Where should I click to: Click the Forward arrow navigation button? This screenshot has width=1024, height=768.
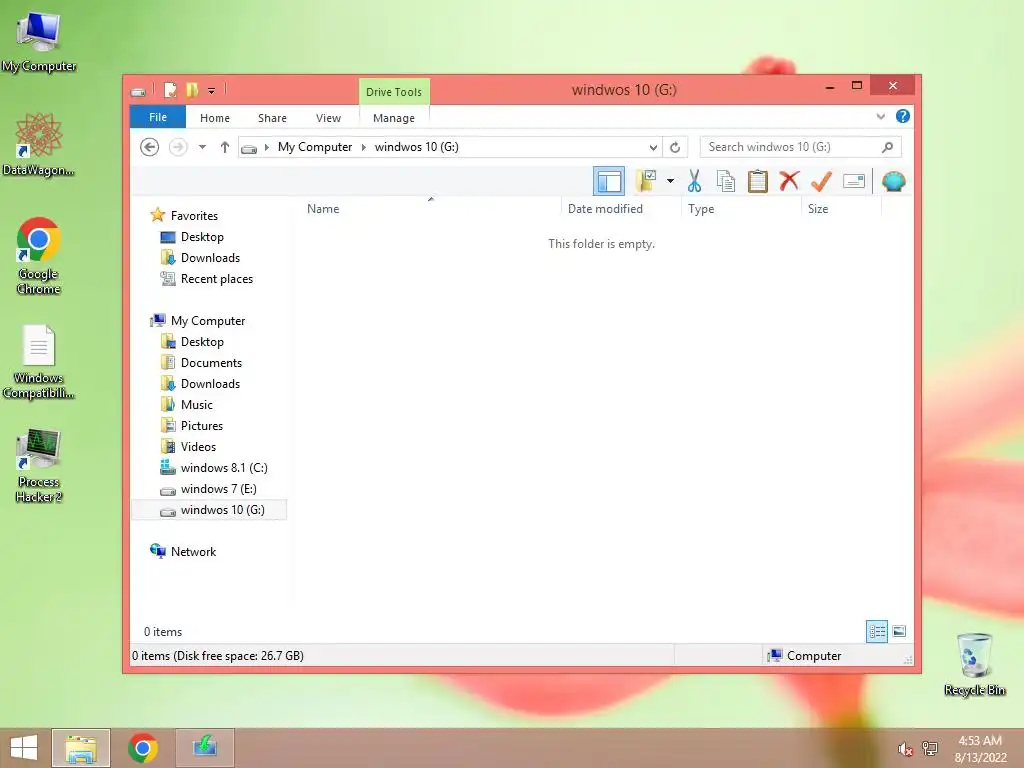(178, 147)
